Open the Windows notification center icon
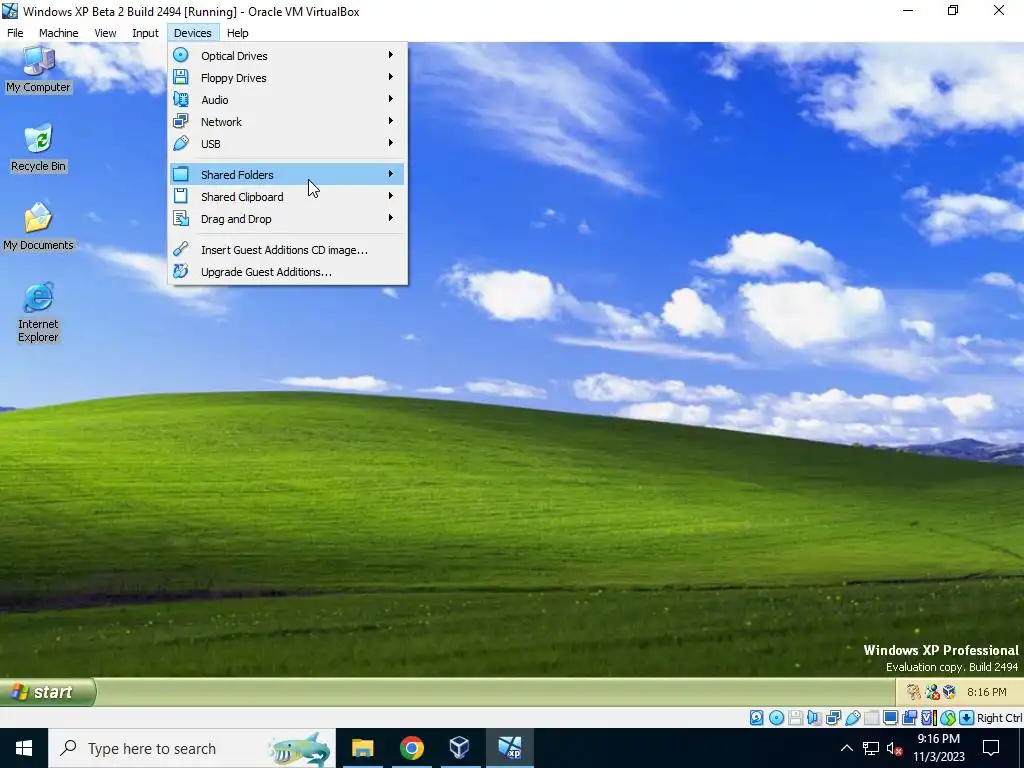 point(991,748)
